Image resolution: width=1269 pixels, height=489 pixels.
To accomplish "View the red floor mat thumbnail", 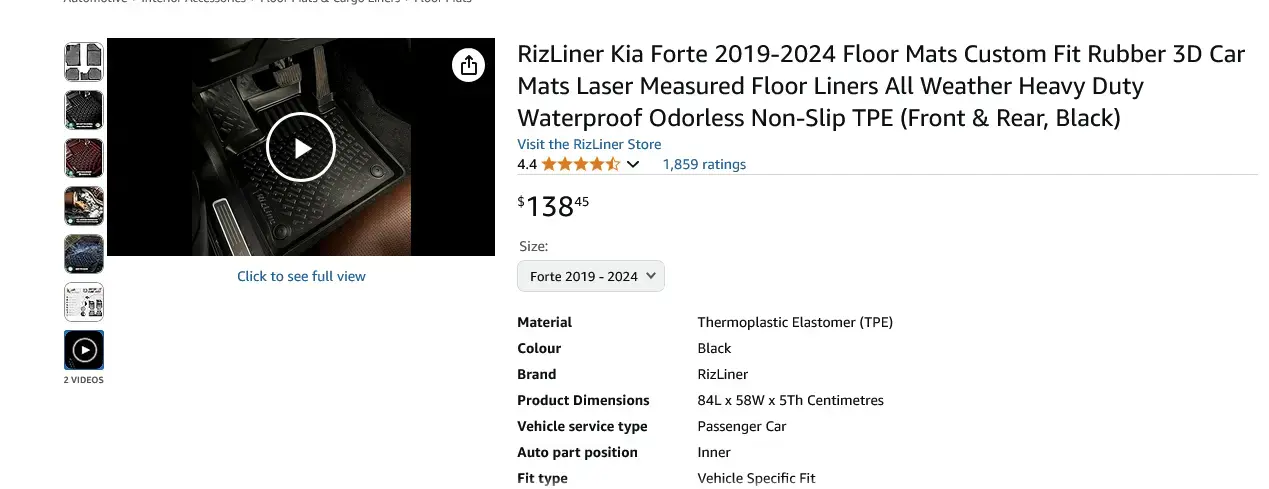I will [x=84, y=158].
